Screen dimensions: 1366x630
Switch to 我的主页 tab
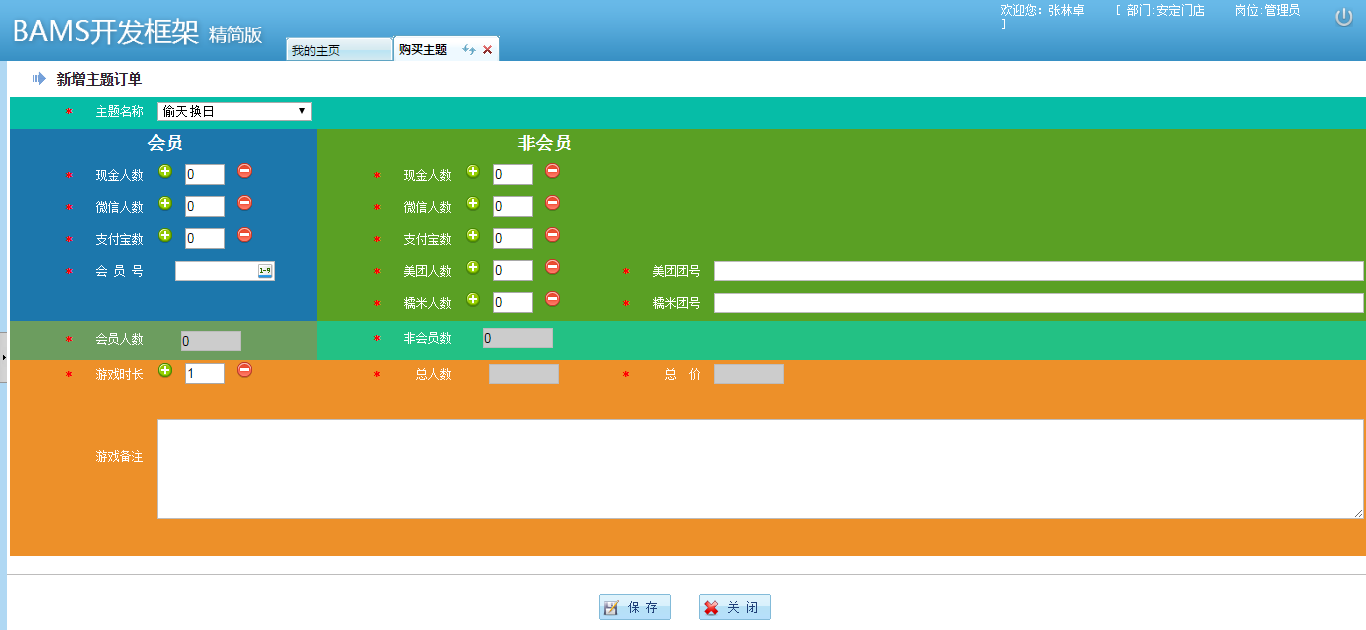pos(337,50)
